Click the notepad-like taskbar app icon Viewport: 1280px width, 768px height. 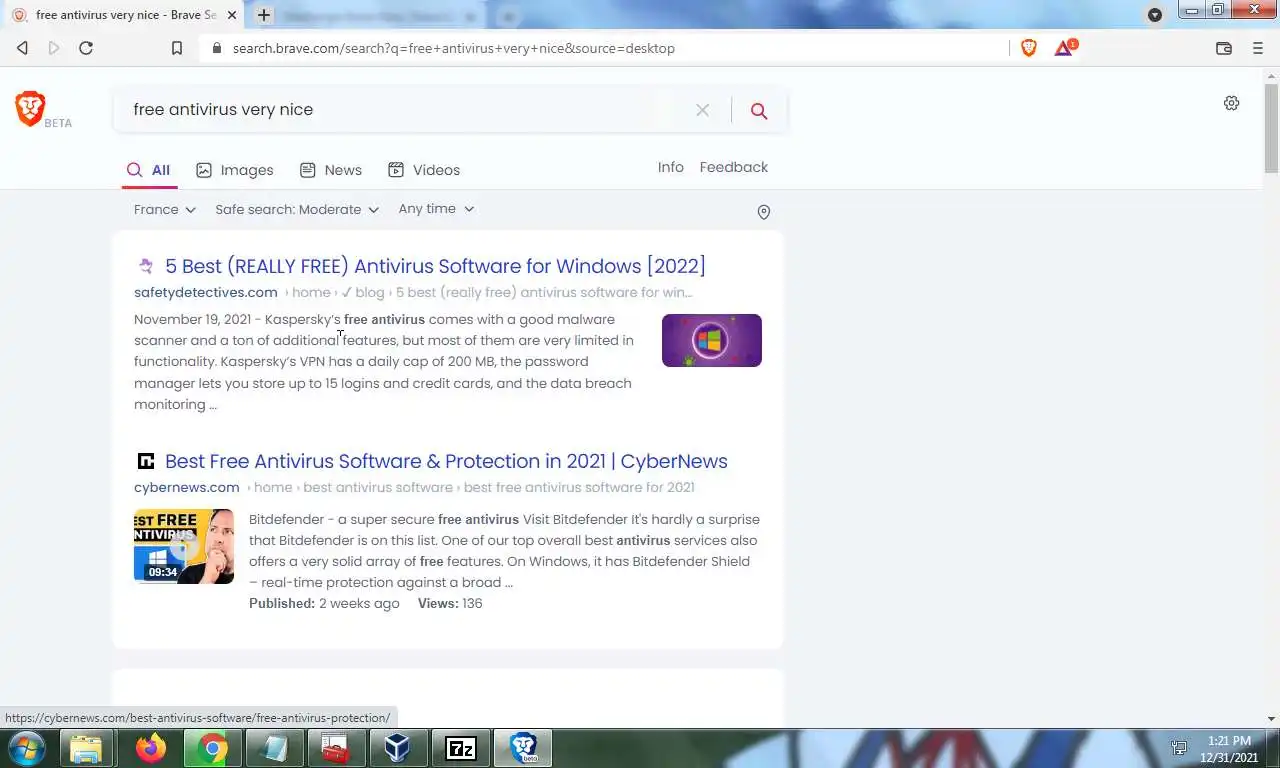(x=273, y=748)
